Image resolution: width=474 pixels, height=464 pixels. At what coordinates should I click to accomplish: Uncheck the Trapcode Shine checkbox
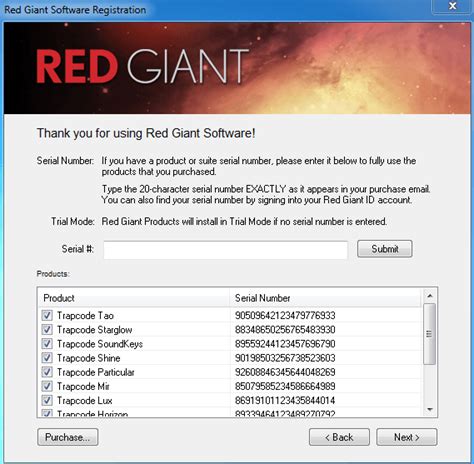pyautogui.click(x=47, y=358)
